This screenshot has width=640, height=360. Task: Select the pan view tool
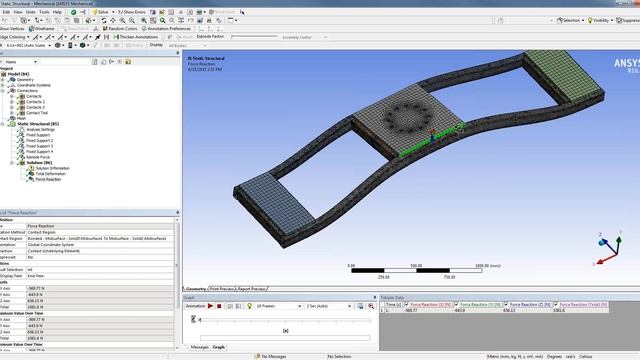(x=113, y=20)
